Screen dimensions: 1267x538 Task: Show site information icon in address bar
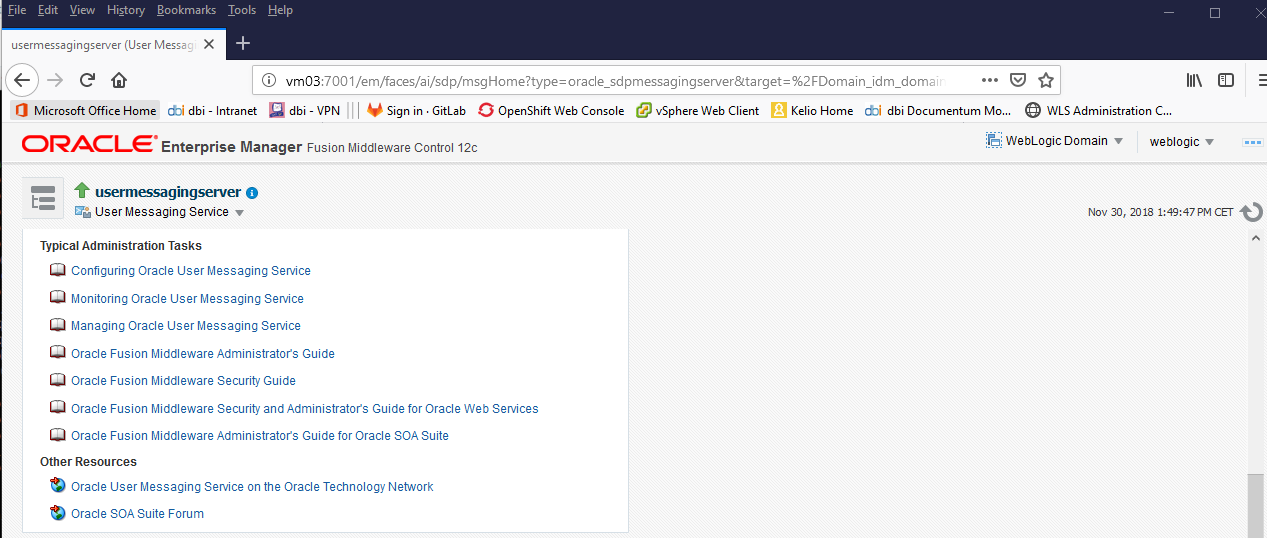click(268, 80)
